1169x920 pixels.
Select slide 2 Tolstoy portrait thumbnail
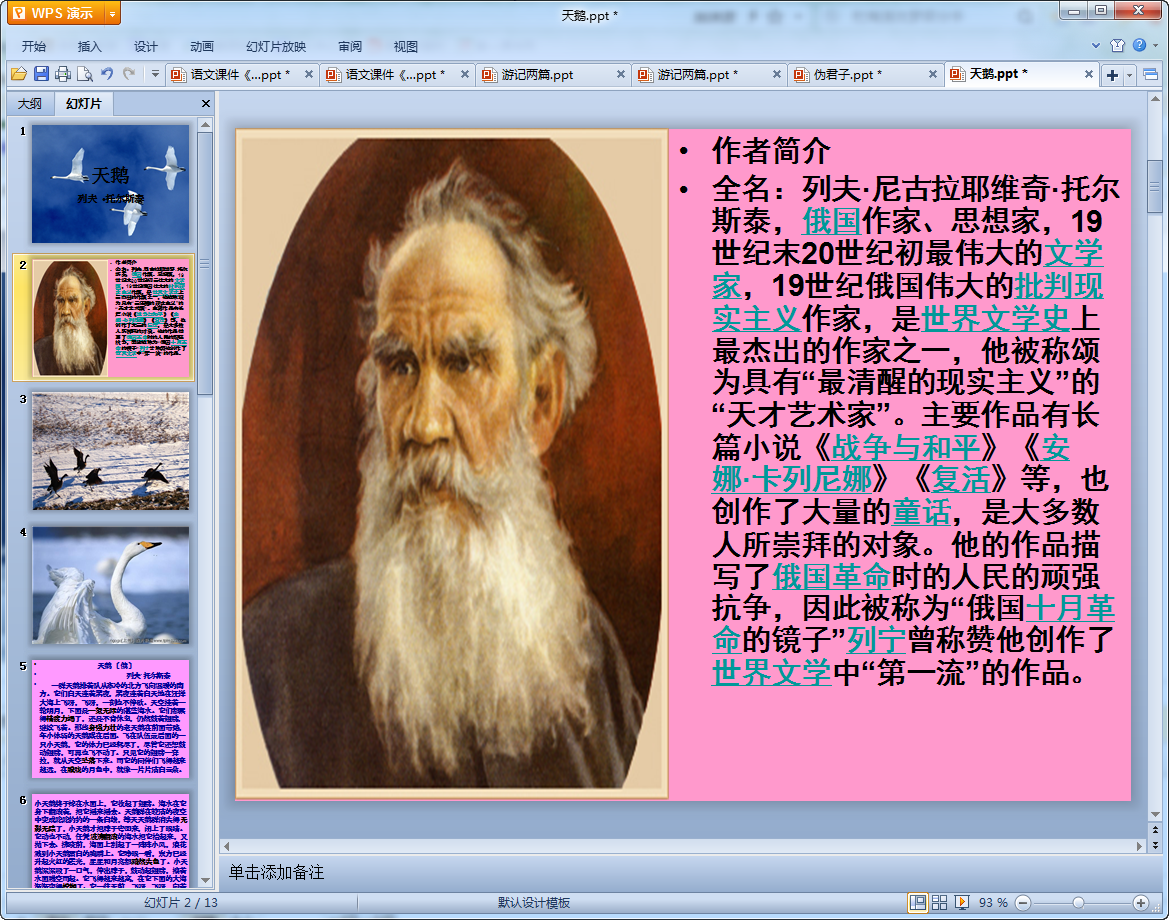110,318
